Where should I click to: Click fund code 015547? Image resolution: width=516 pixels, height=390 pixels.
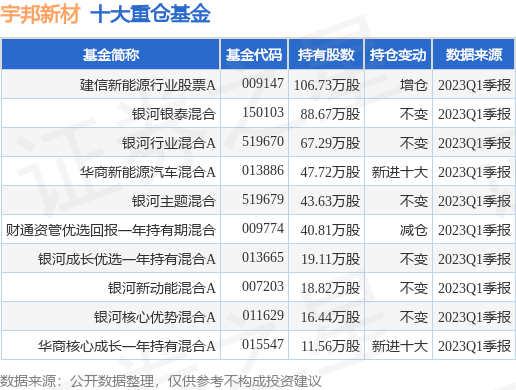point(263,344)
